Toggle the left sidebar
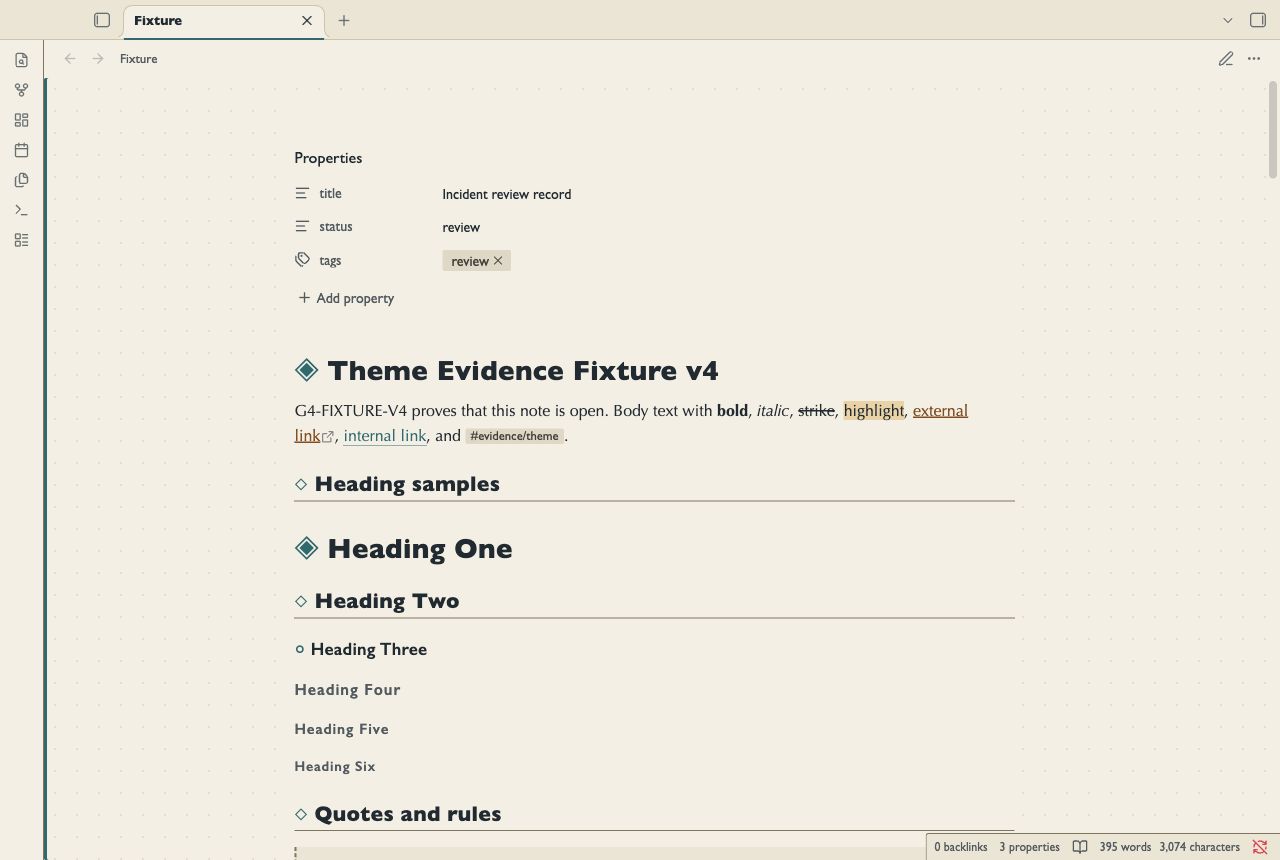The height and width of the screenshot is (860, 1280). [x=102, y=20]
